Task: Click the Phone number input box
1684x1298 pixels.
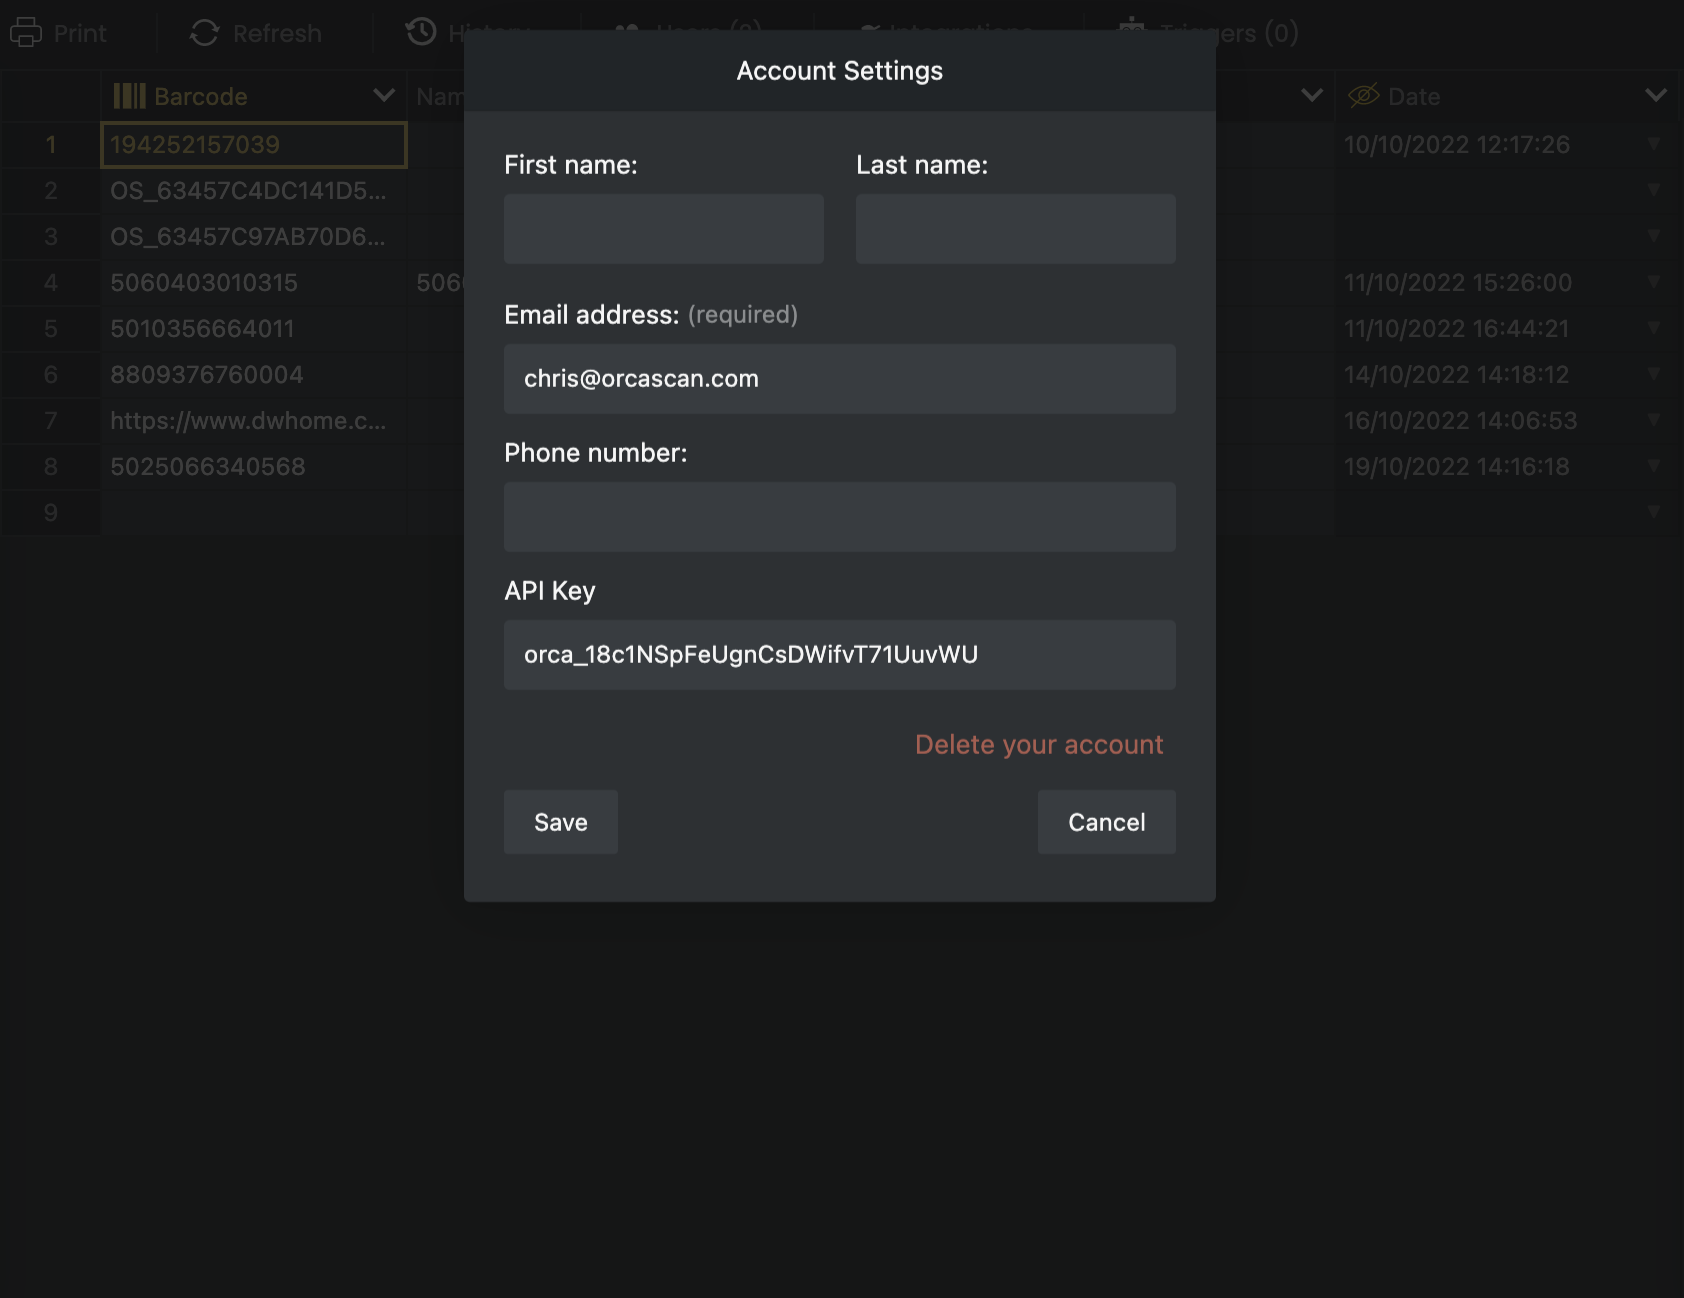Action: click(839, 517)
